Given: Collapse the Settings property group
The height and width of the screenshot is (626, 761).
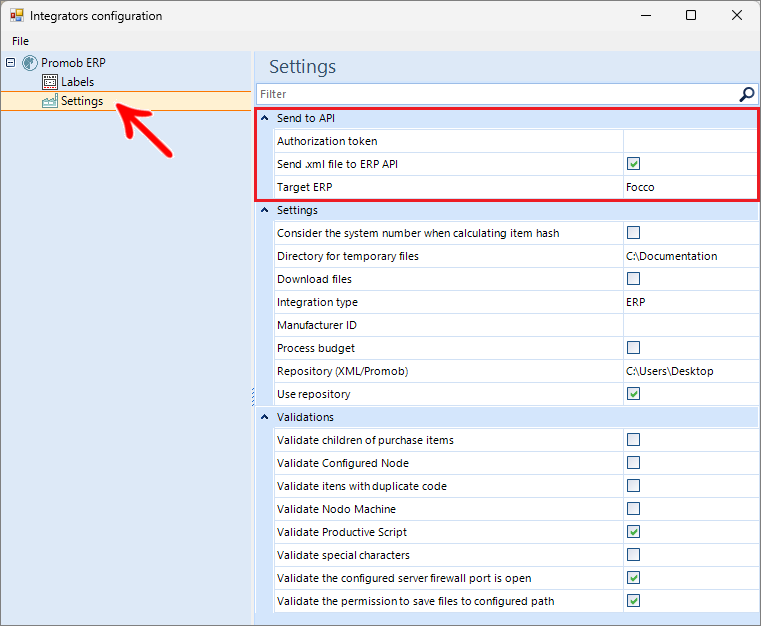Looking at the screenshot, I should point(265,210).
